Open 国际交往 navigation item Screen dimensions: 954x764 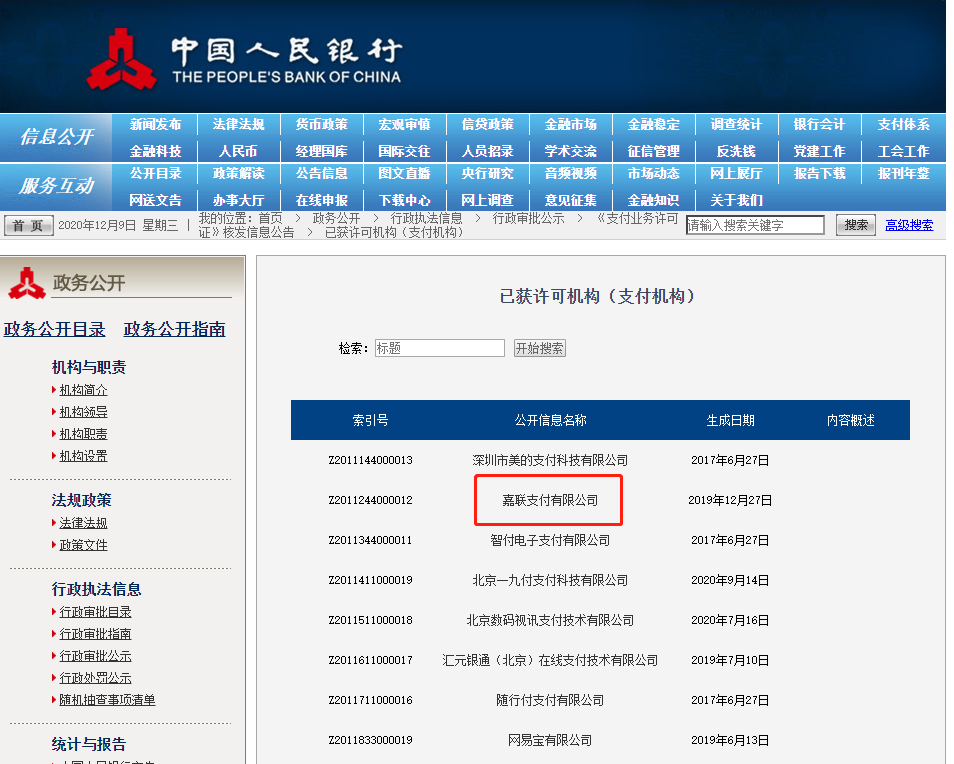404,151
